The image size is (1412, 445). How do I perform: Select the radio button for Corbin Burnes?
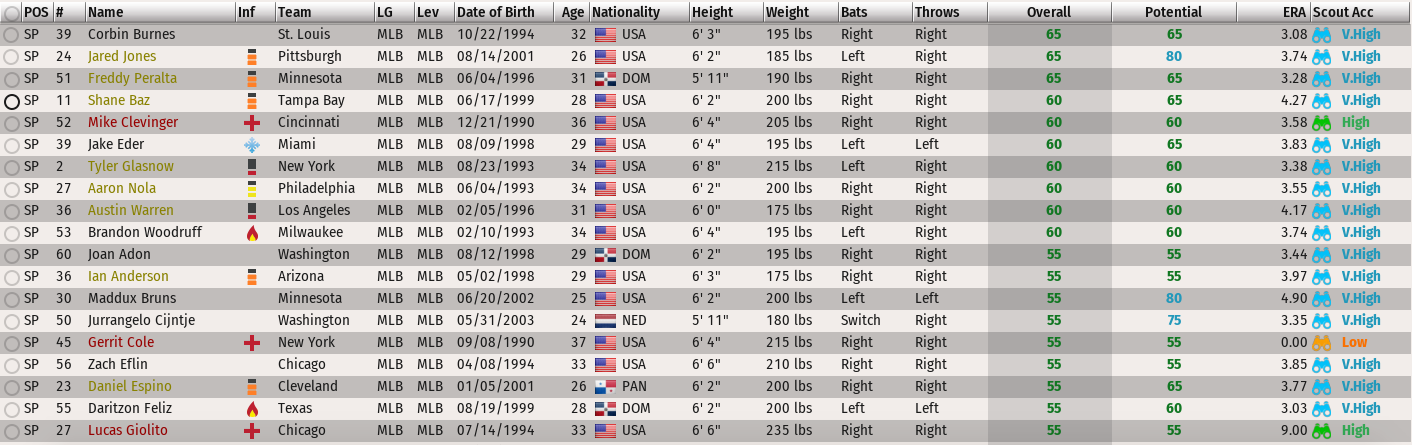pyautogui.click(x=12, y=34)
